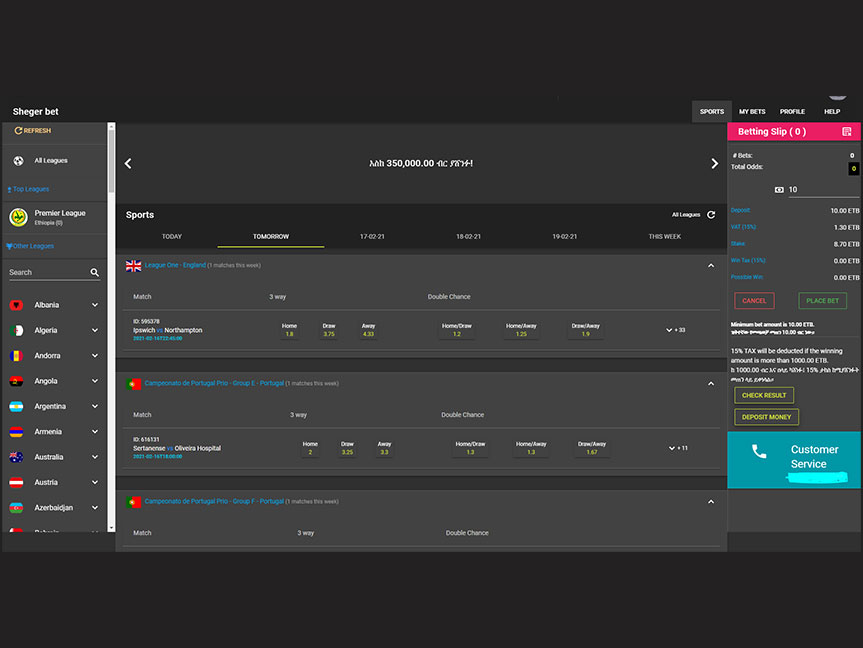Viewport: 863px width, 648px height.
Task: Switch to the 18-02-21 date tab
Action: tap(468, 237)
